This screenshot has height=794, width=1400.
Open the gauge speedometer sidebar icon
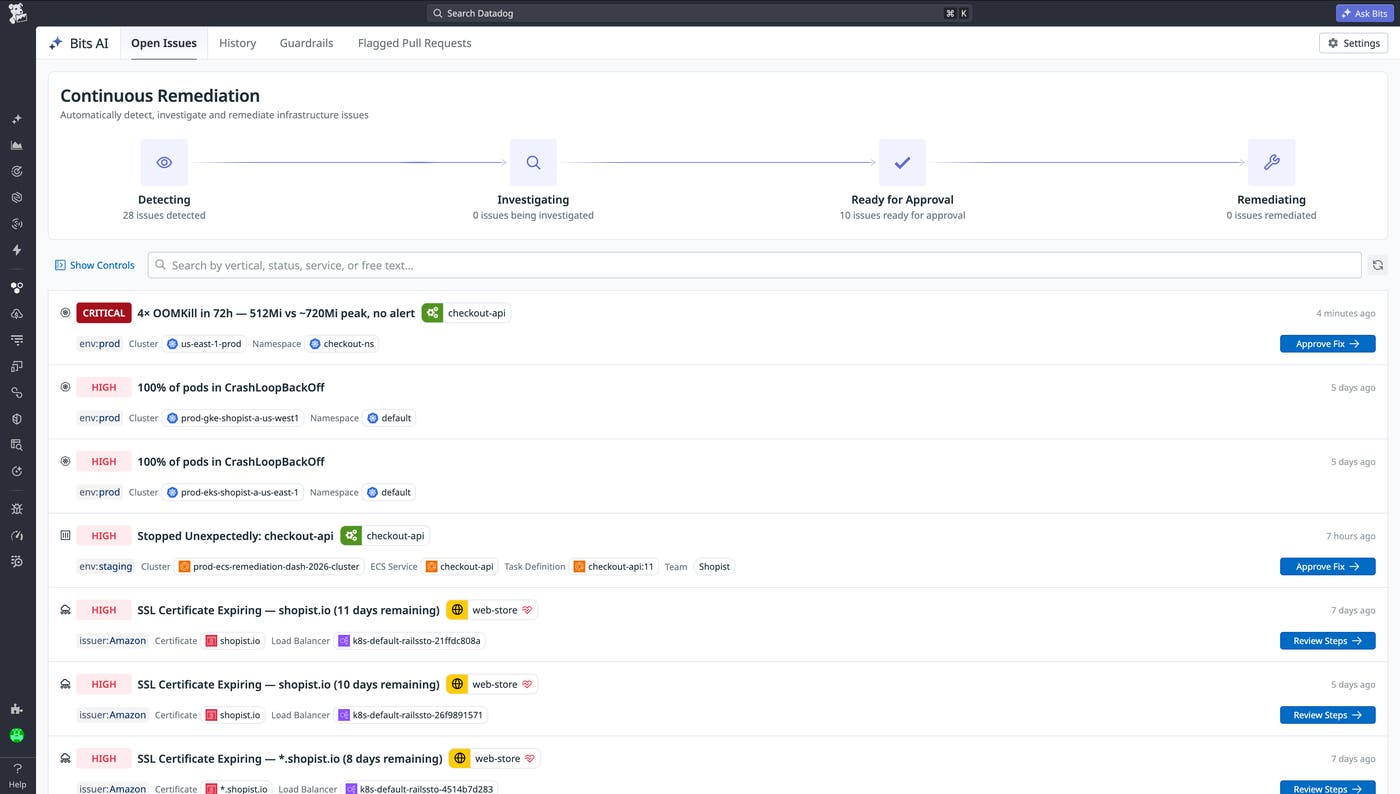[x=17, y=535]
